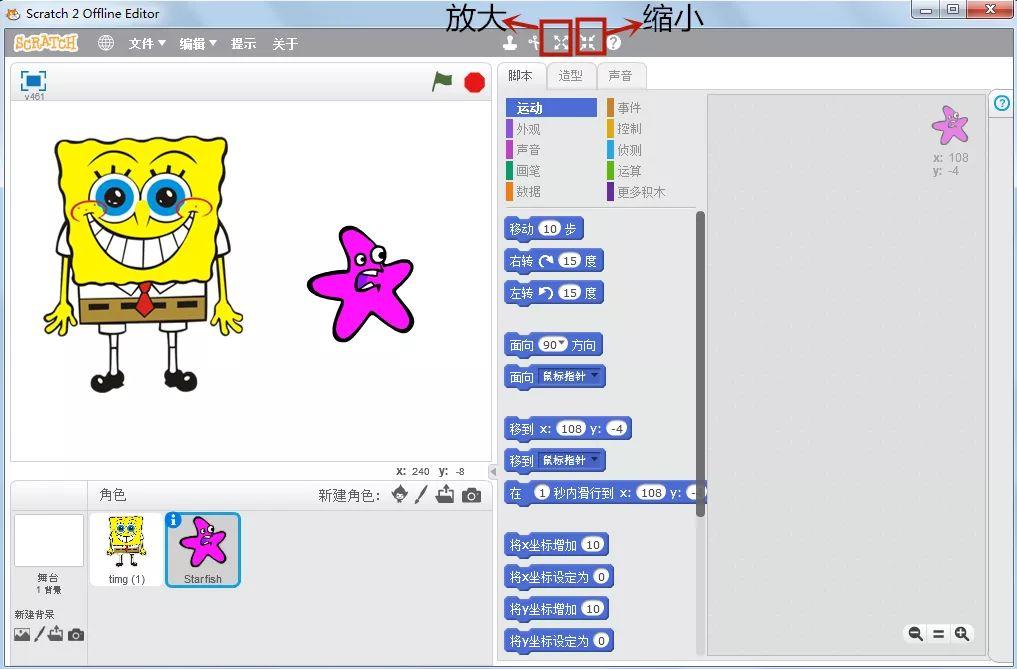
Task: Click the green flag to start
Action: pos(442,82)
